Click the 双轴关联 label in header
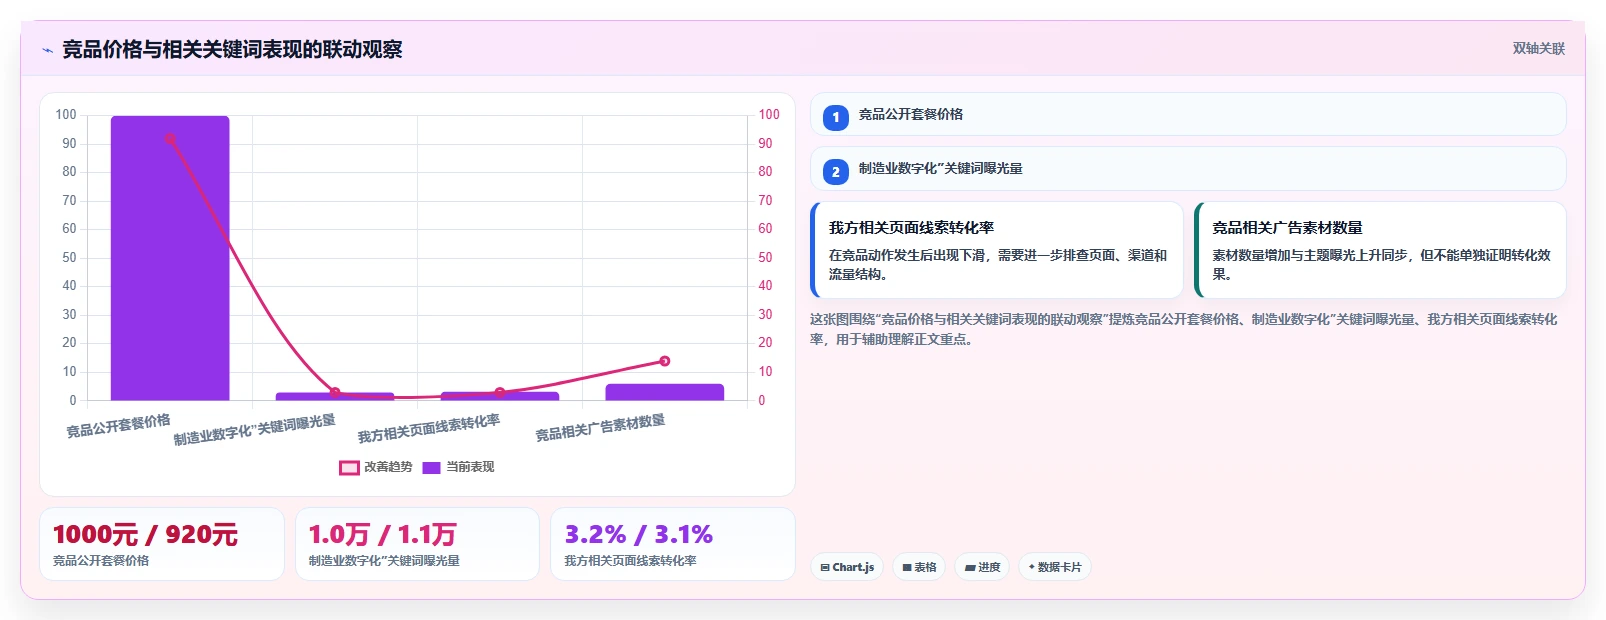Viewport: 1606px width, 620px height. 1539,48
